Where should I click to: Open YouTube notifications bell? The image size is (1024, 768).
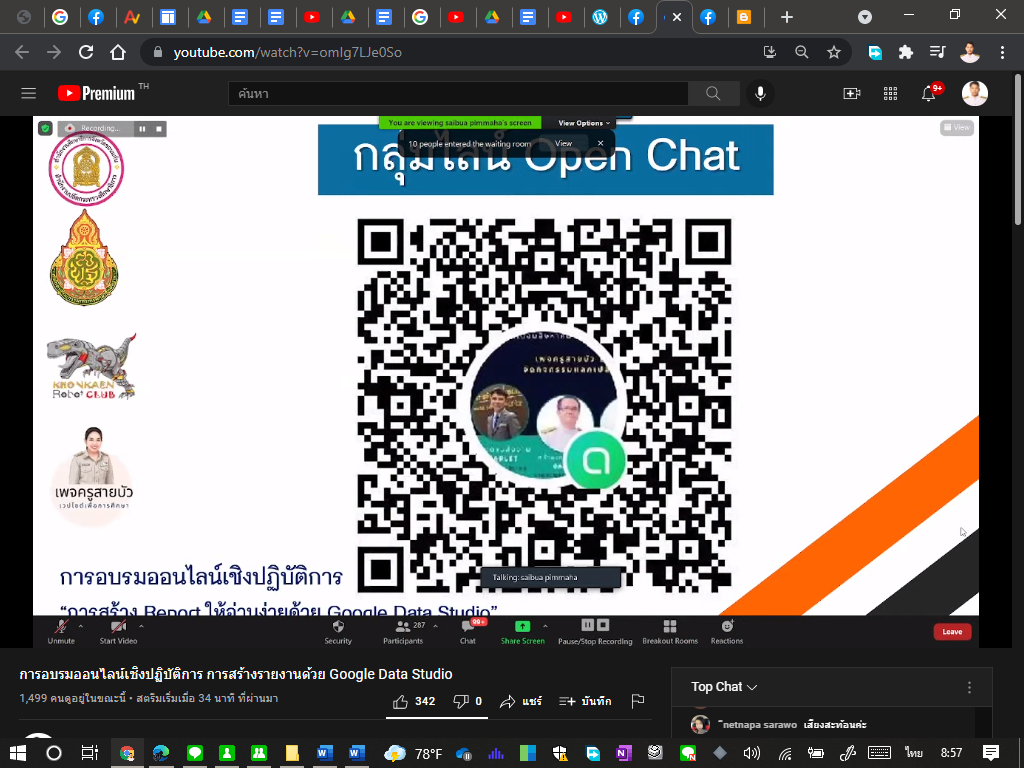pos(929,93)
